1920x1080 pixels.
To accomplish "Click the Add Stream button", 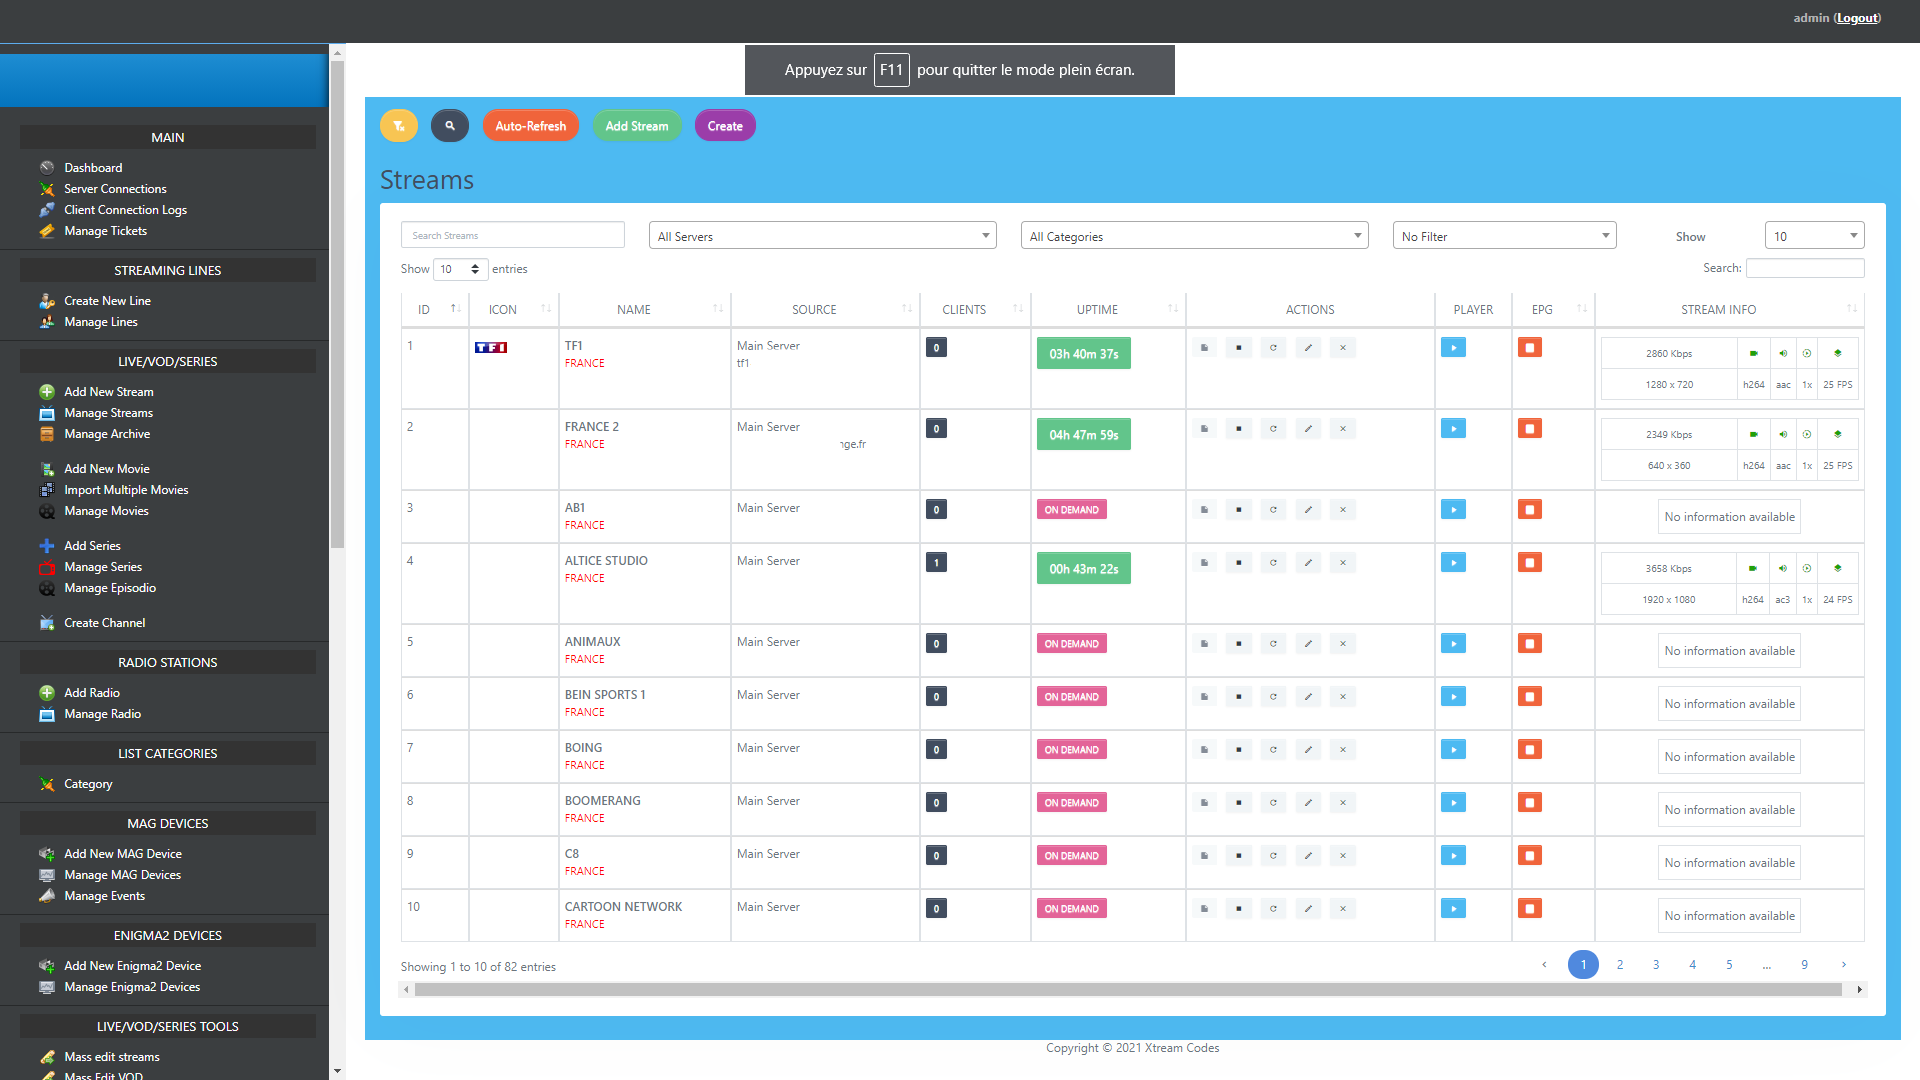I will [637, 126].
